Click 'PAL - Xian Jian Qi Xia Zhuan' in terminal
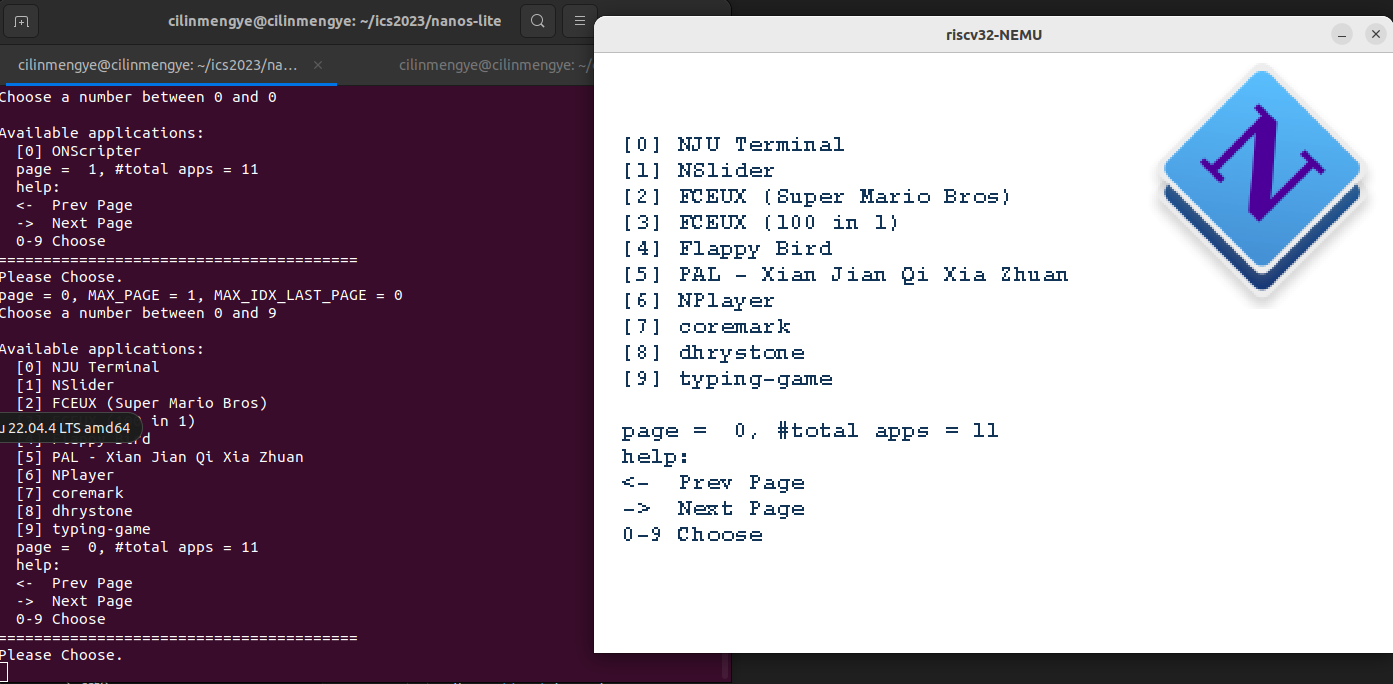This screenshot has height=684, width=1393. tap(178, 457)
